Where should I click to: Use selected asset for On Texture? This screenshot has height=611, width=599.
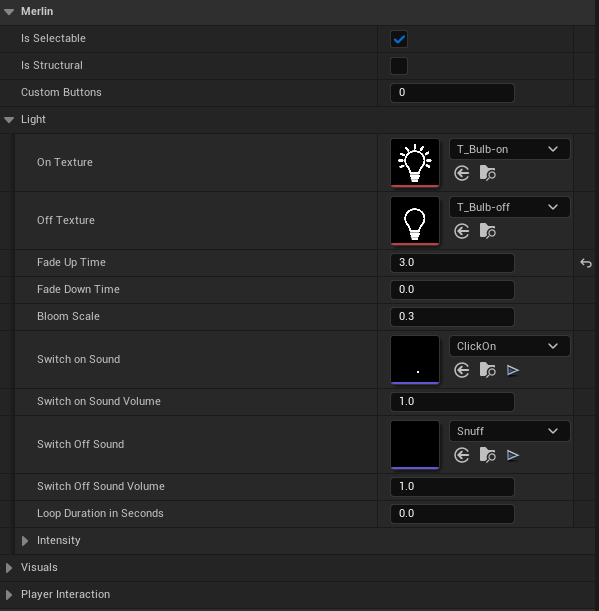point(462,173)
